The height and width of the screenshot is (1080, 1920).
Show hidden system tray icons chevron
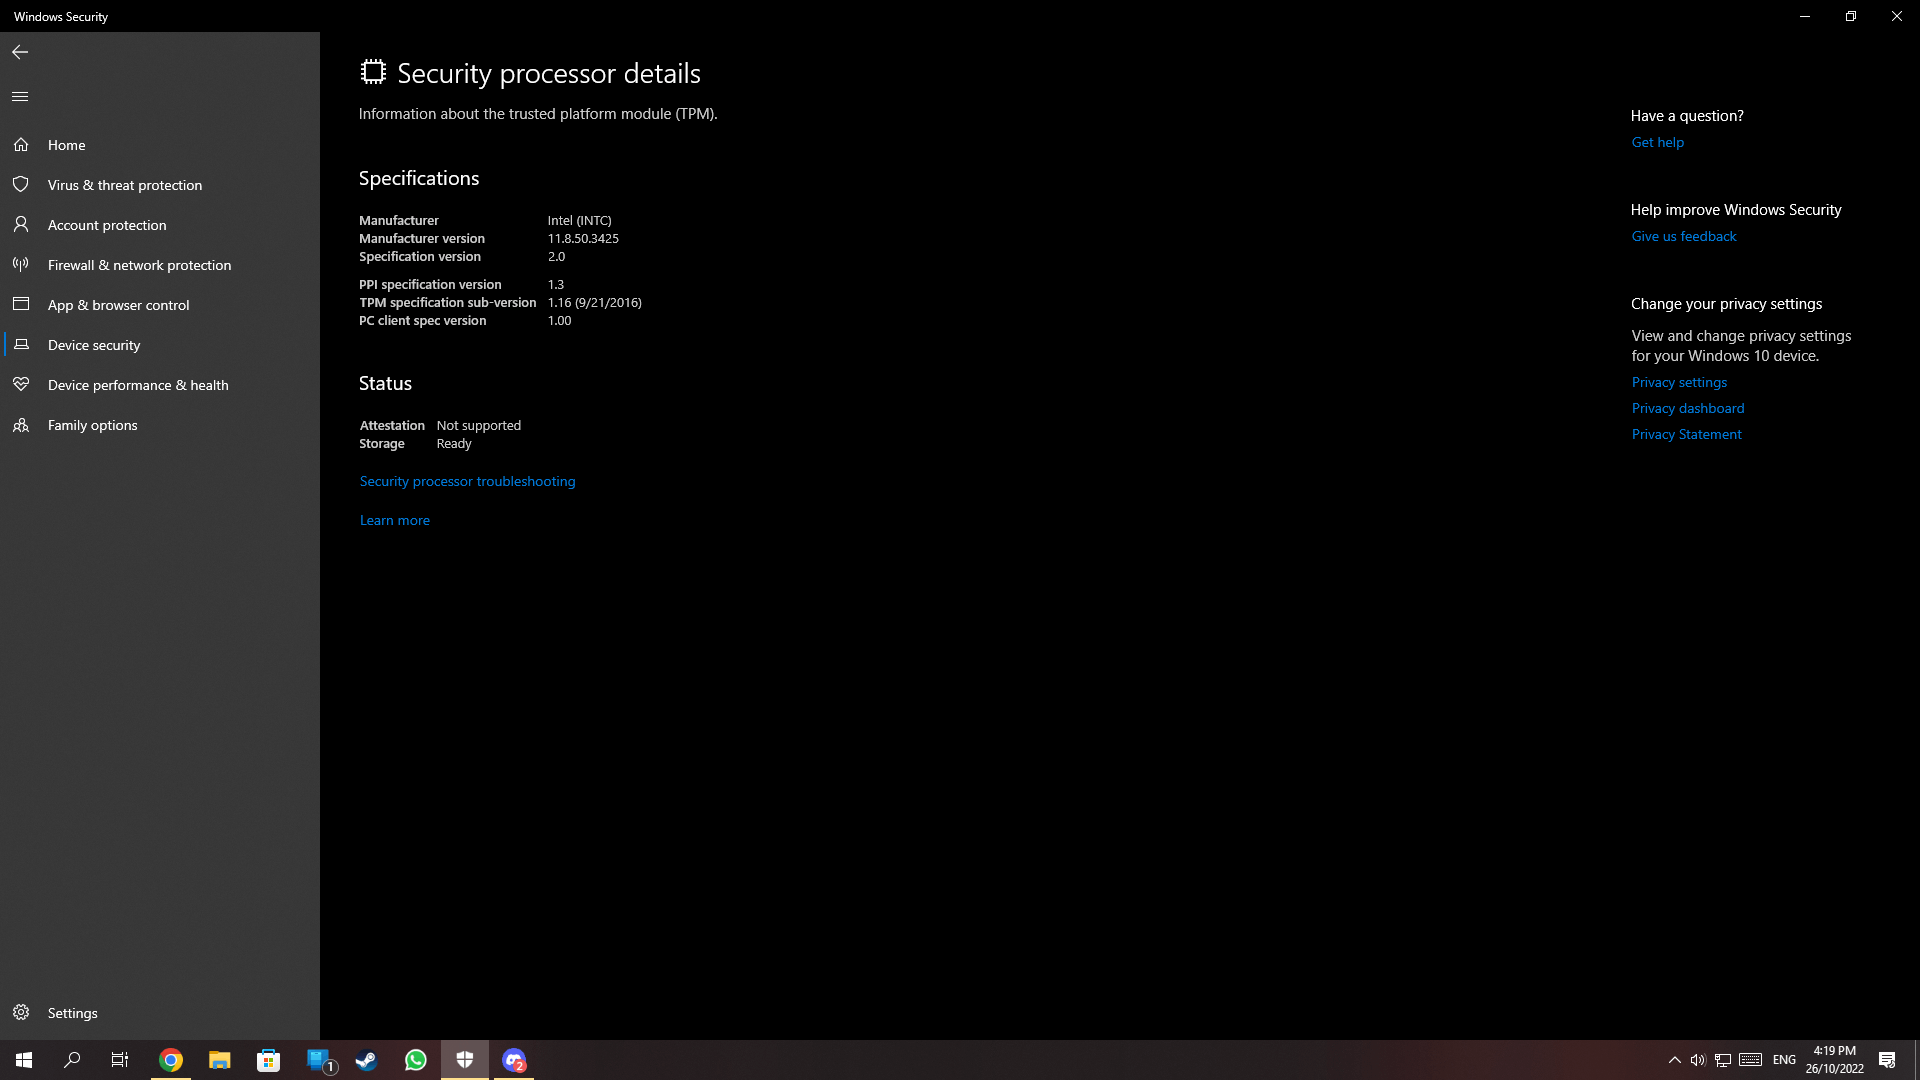(x=1674, y=1060)
